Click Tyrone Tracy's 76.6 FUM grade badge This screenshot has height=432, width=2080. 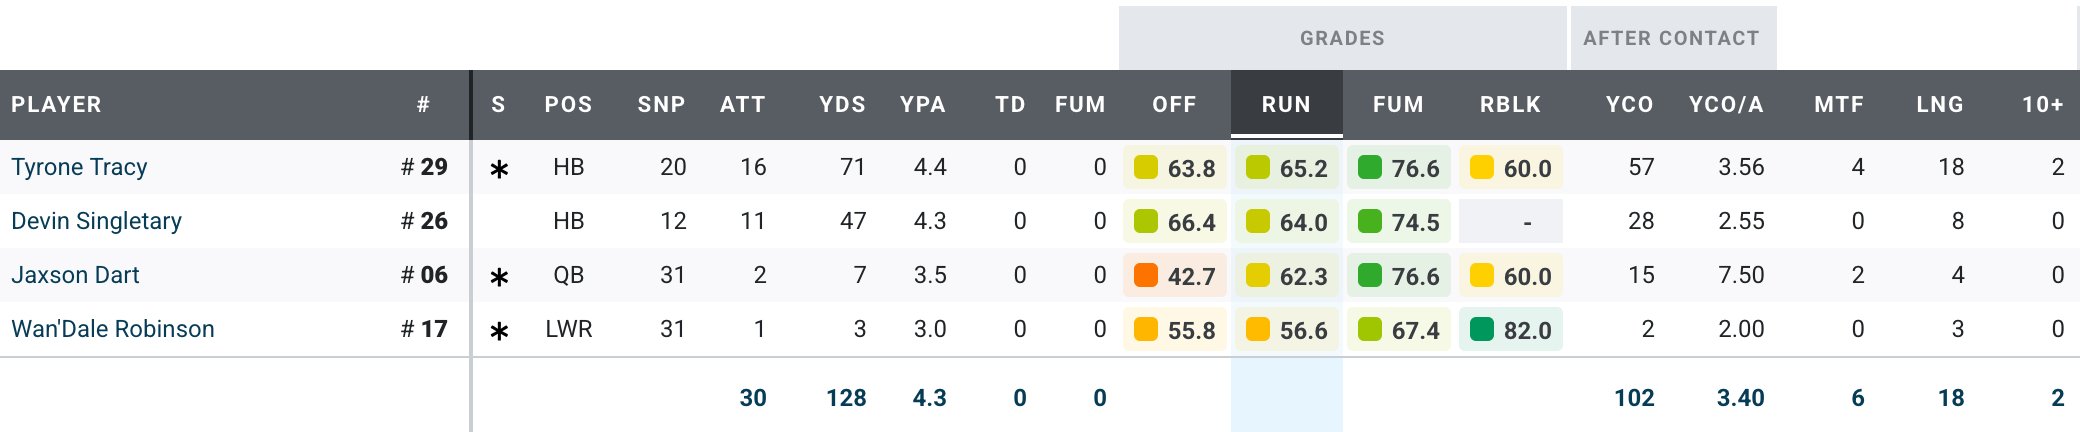[x=1399, y=168]
